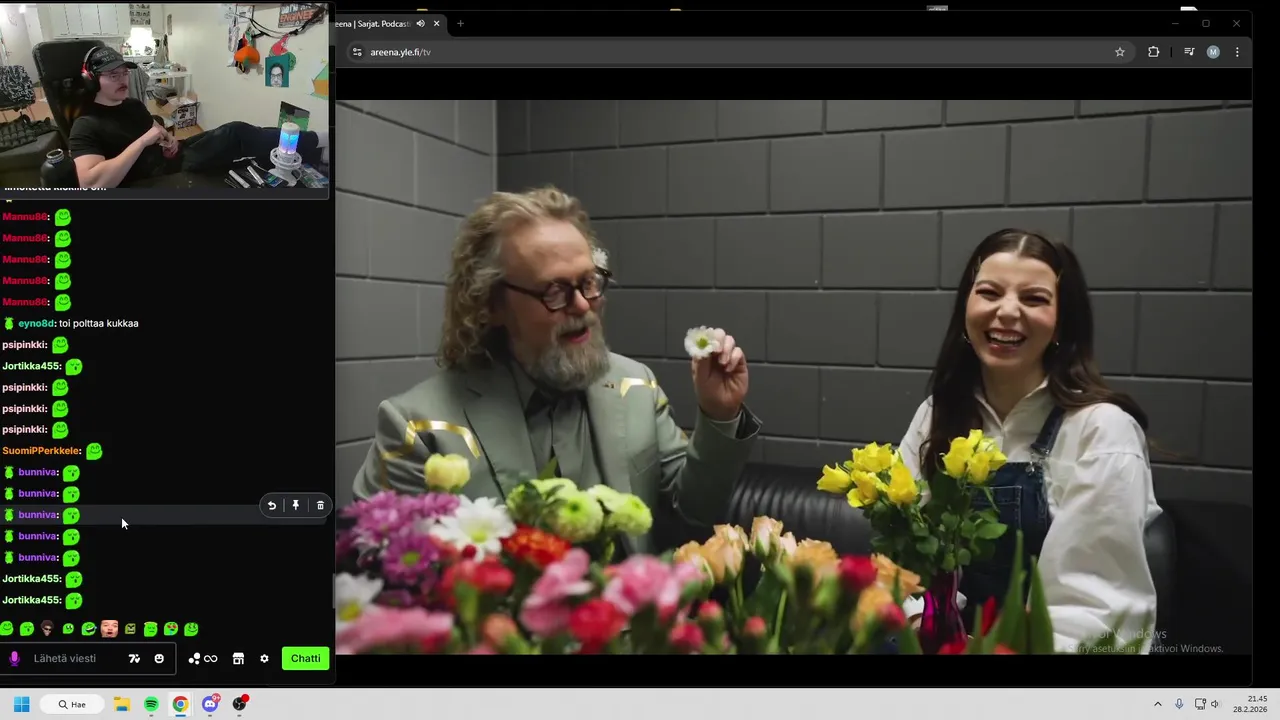
Task: Click the Areena video player
Action: [x=793, y=377]
